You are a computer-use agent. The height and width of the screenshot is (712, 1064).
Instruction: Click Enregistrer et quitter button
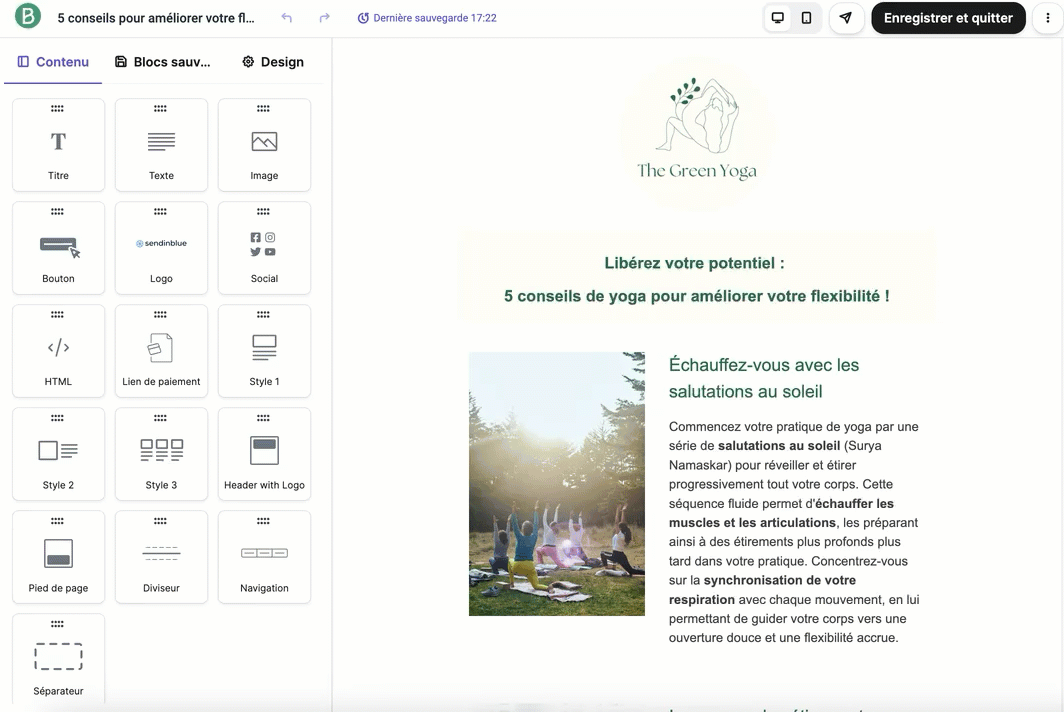click(948, 18)
